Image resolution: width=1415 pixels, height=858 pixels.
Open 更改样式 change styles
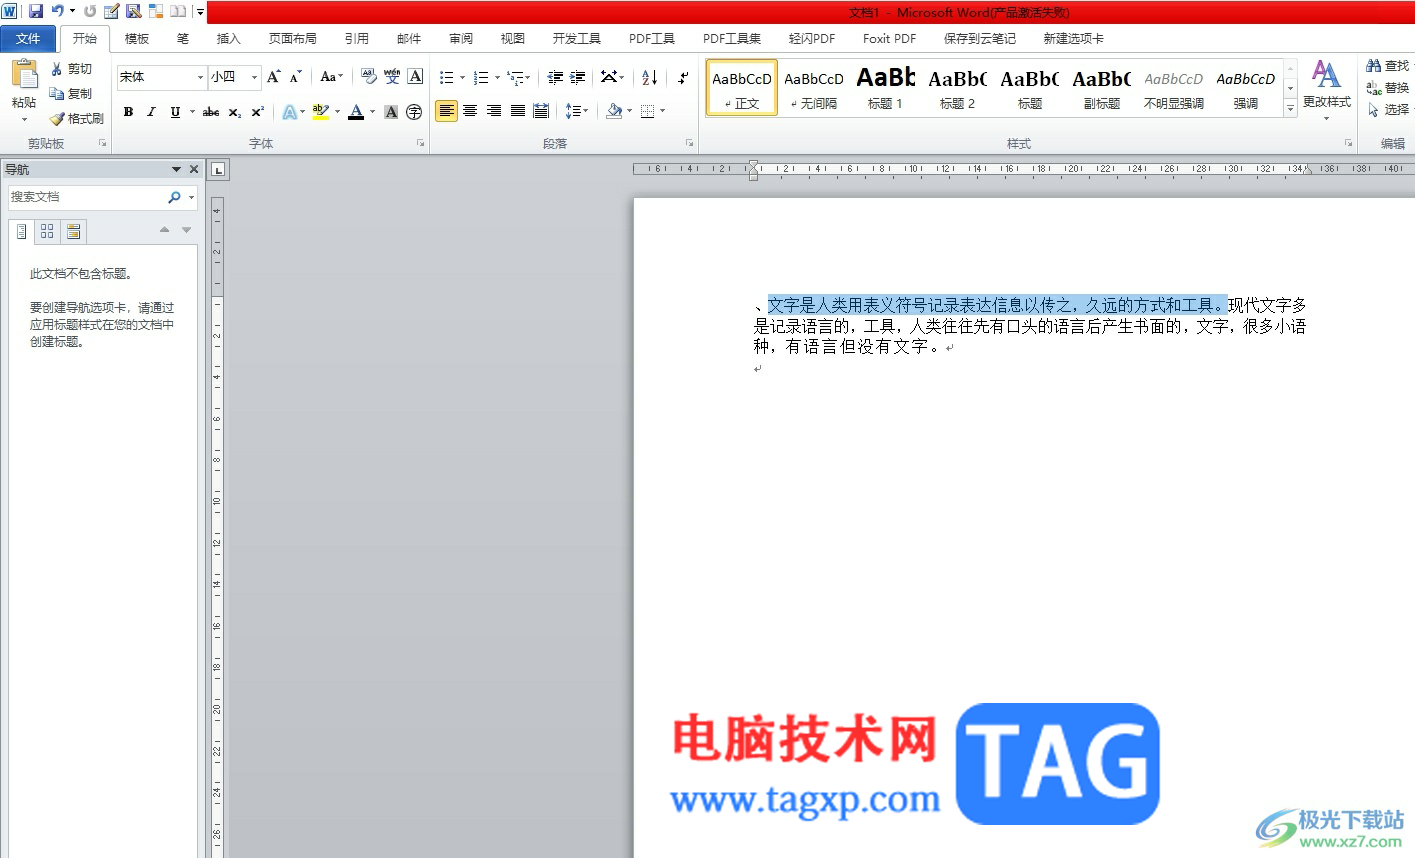[1326, 90]
